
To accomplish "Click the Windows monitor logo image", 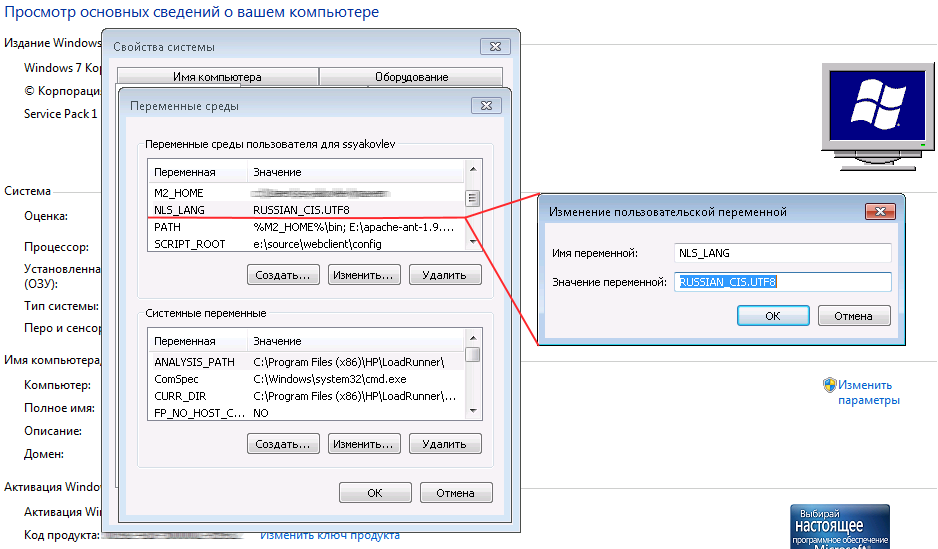I will 878,117.
